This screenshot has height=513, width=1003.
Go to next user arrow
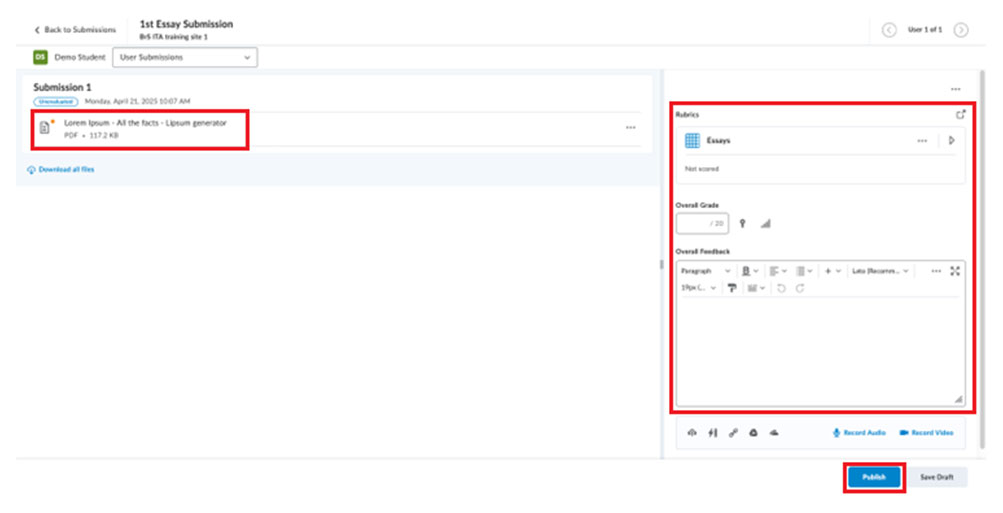coord(961,30)
